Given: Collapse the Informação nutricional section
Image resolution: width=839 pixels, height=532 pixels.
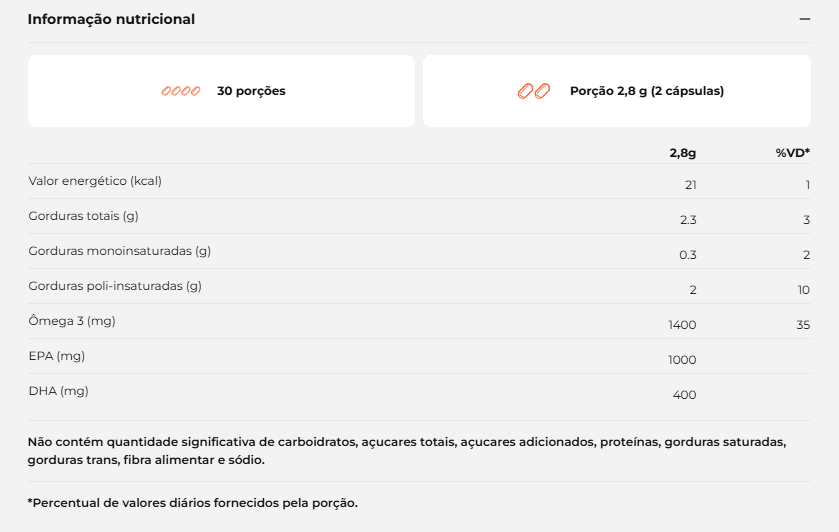Looking at the screenshot, I should [804, 19].
